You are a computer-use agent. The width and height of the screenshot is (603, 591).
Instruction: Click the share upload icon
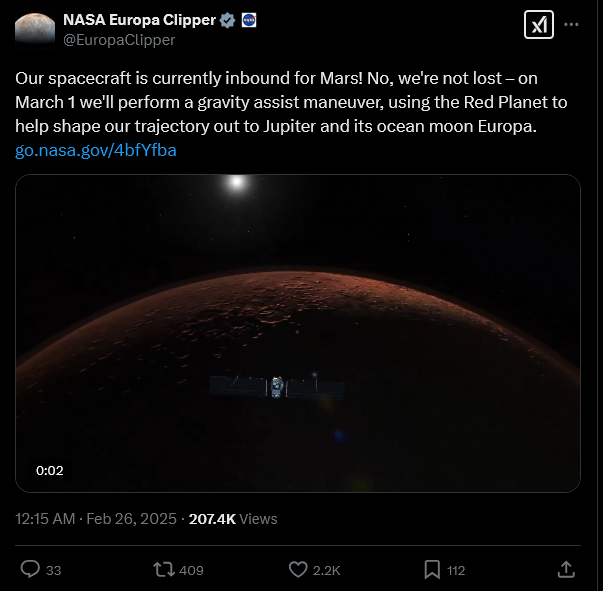pos(566,569)
